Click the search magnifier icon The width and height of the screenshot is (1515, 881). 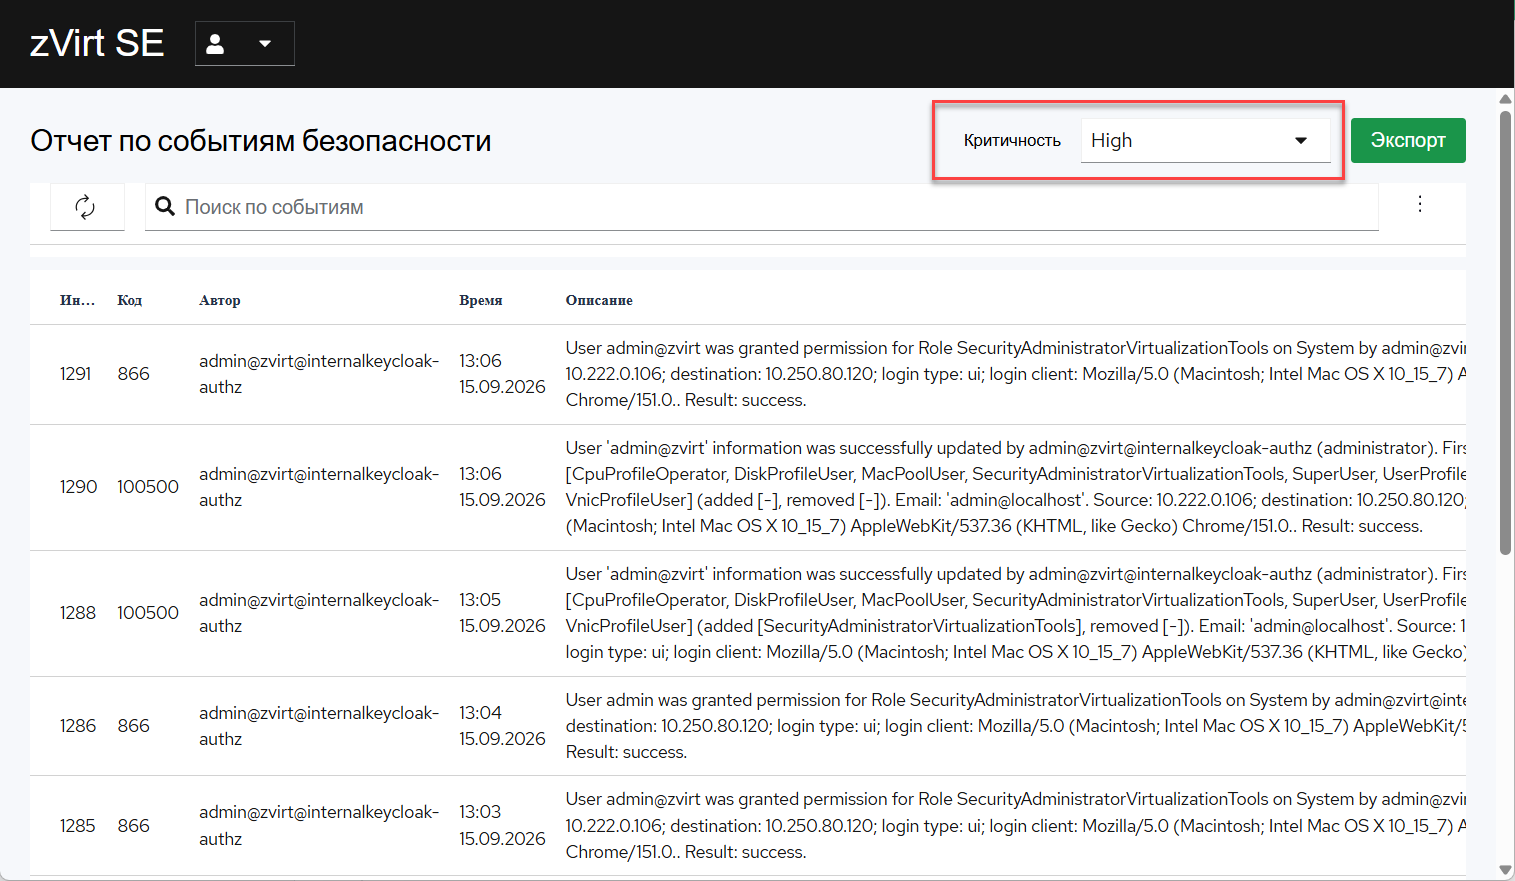[165, 207]
